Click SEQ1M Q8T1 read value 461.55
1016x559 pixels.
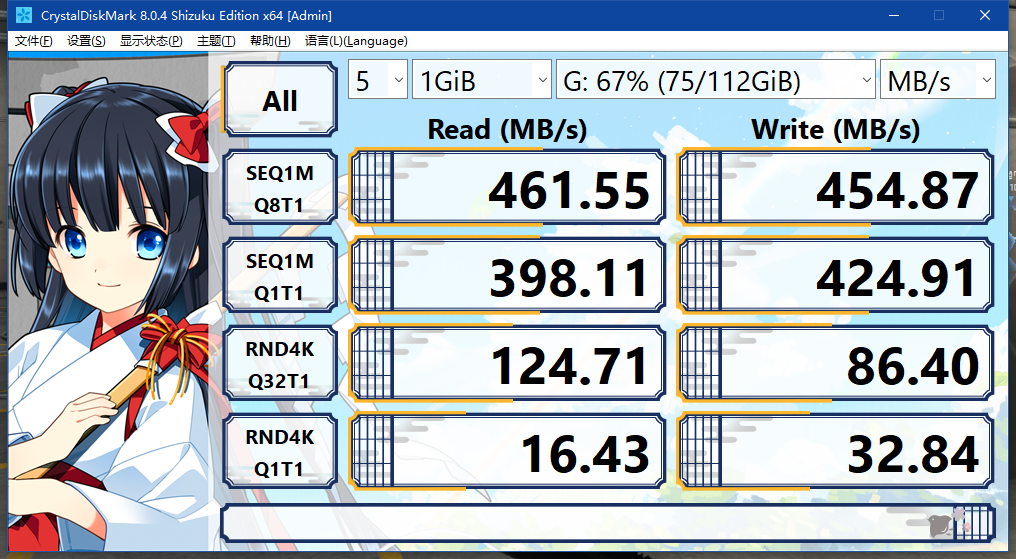(x=507, y=188)
